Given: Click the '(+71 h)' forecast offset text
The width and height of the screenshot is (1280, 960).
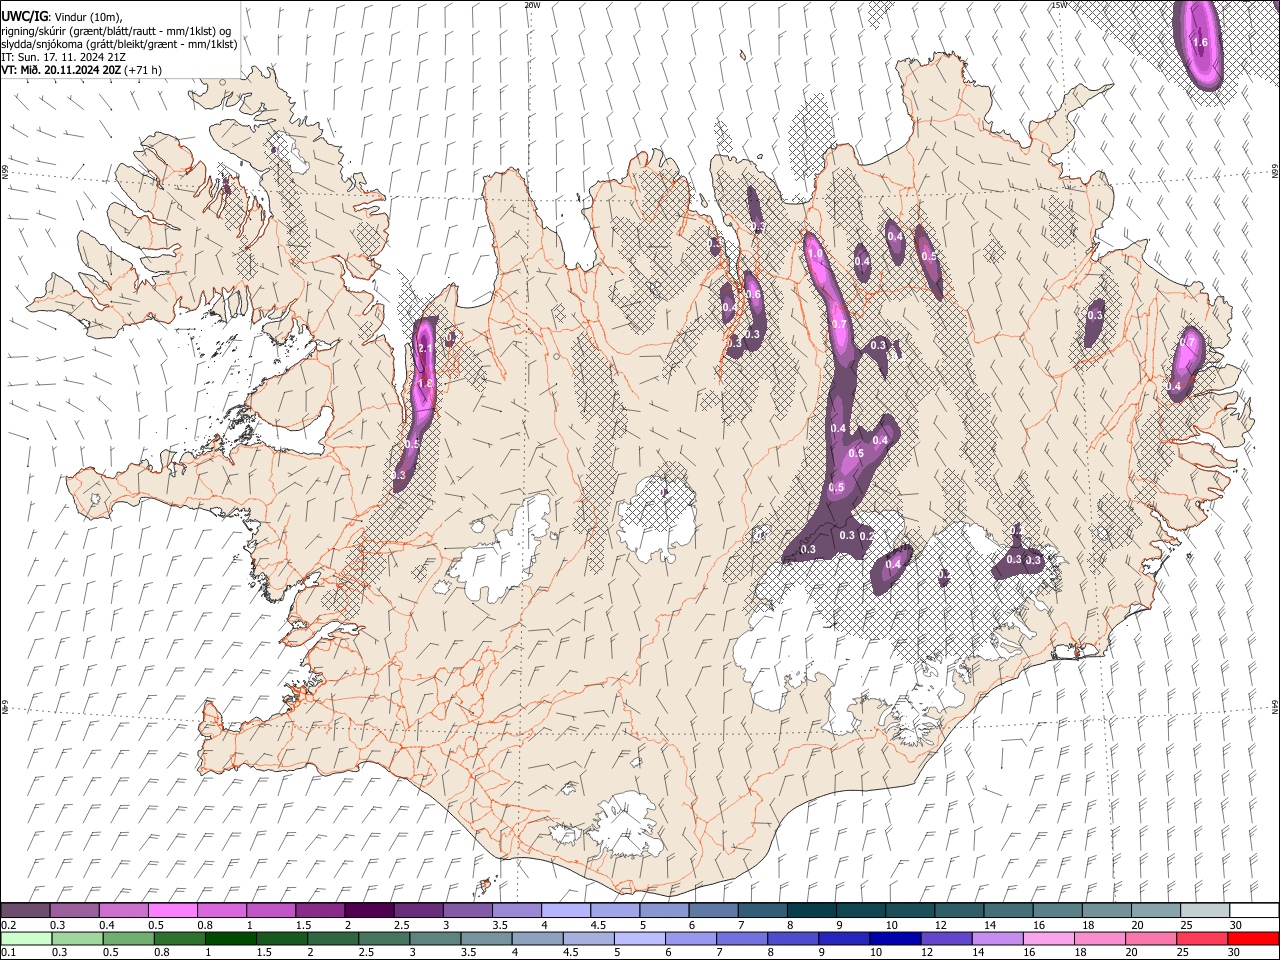Looking at the screenshot, I should pyautogui.click(x=143, y=70).
